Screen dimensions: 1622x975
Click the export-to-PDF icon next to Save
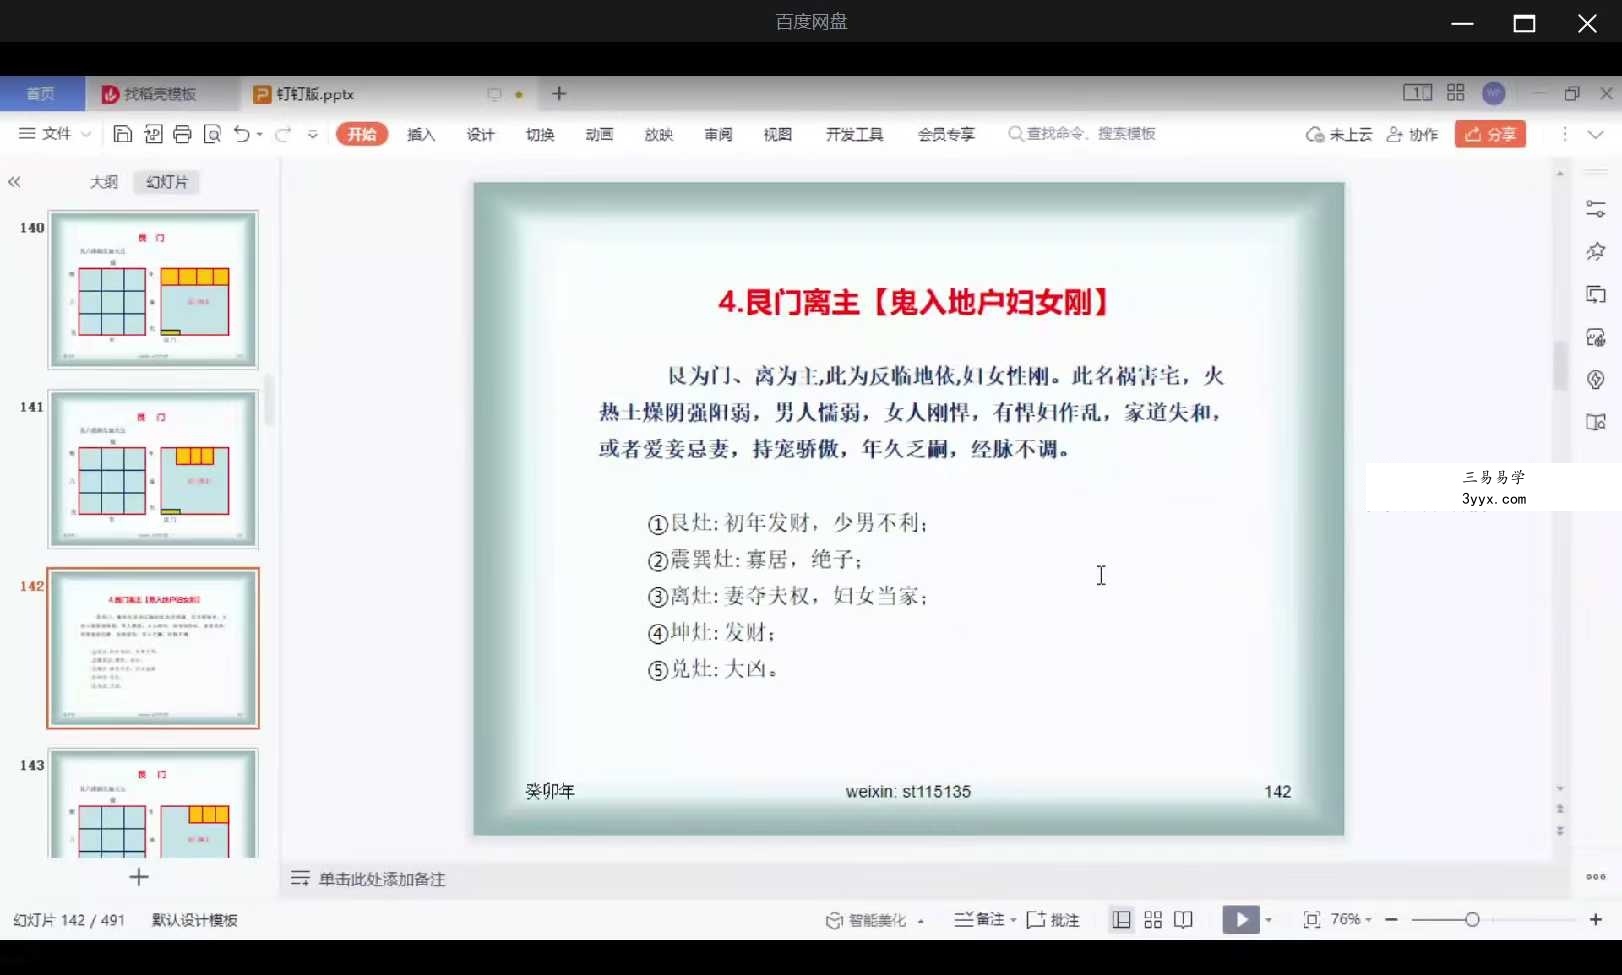point(152,134)
